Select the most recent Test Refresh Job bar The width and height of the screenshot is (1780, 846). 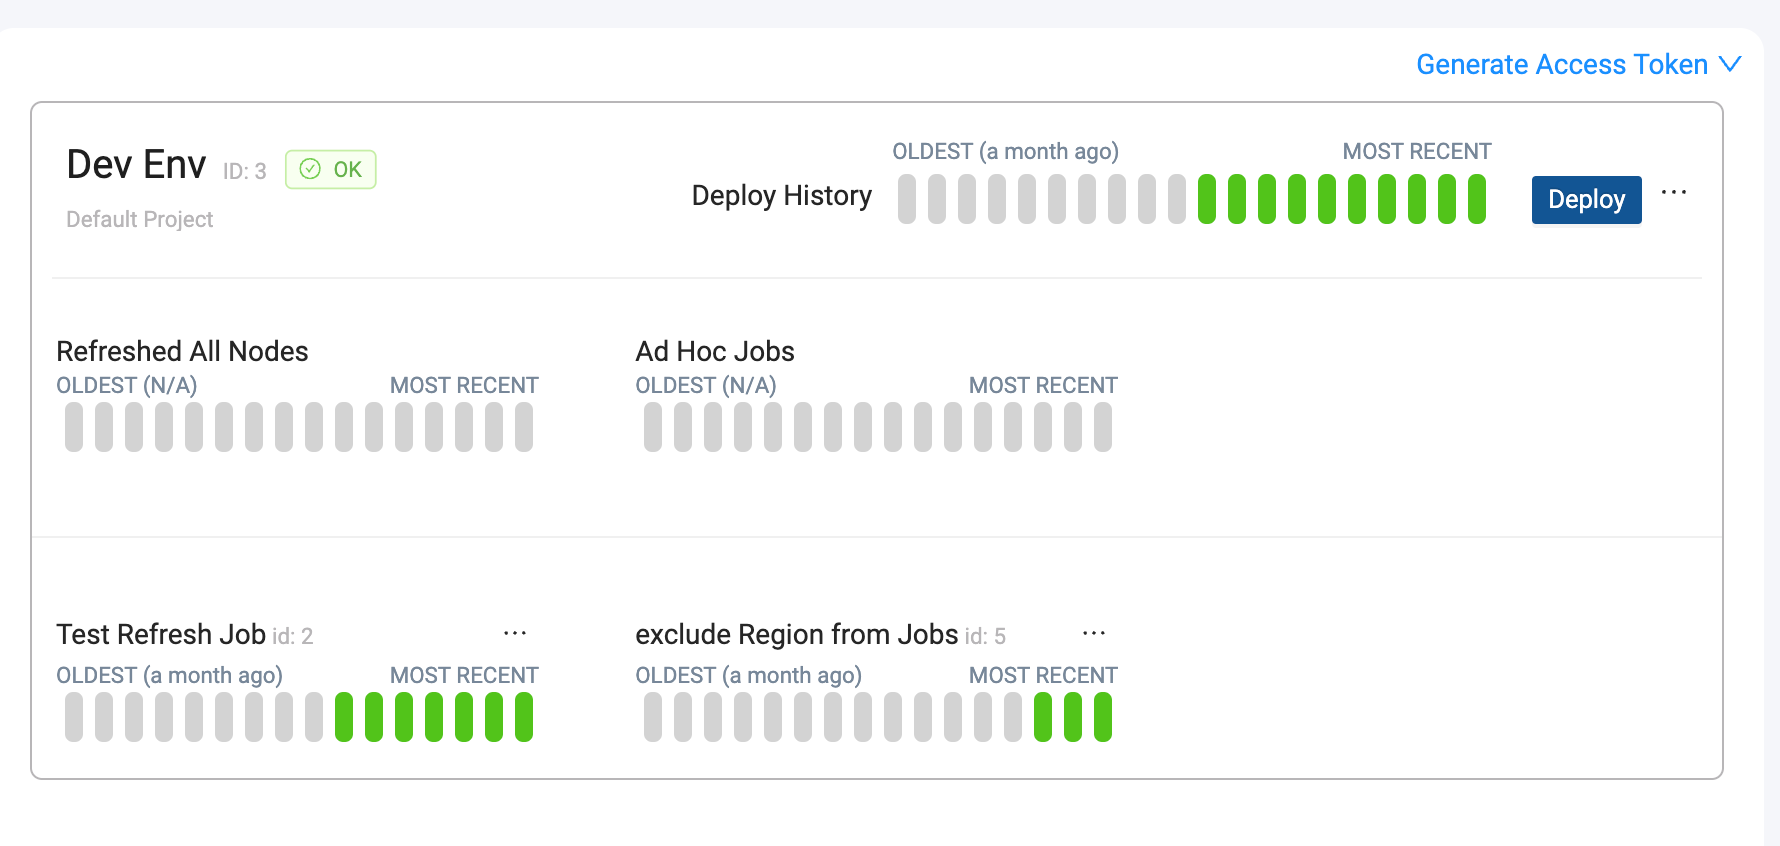[x=524, y=717]
